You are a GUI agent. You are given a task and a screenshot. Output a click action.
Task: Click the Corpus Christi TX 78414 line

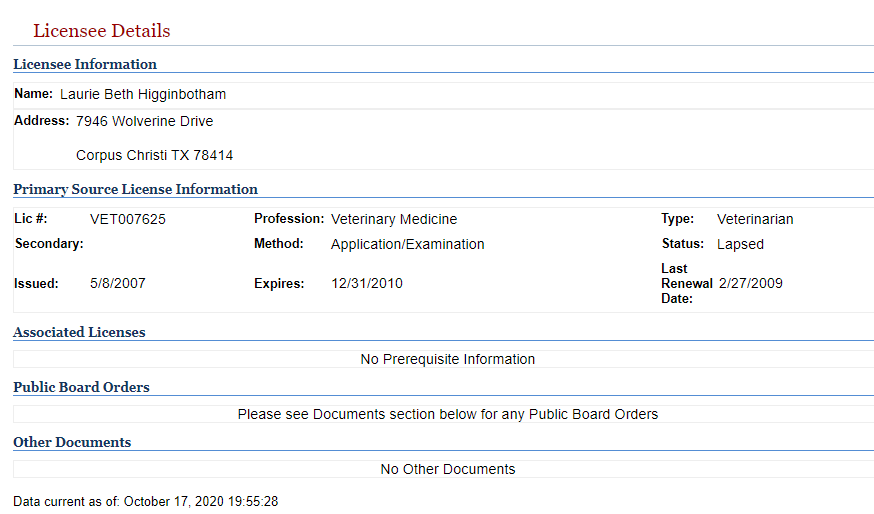[x=154, y=155]
